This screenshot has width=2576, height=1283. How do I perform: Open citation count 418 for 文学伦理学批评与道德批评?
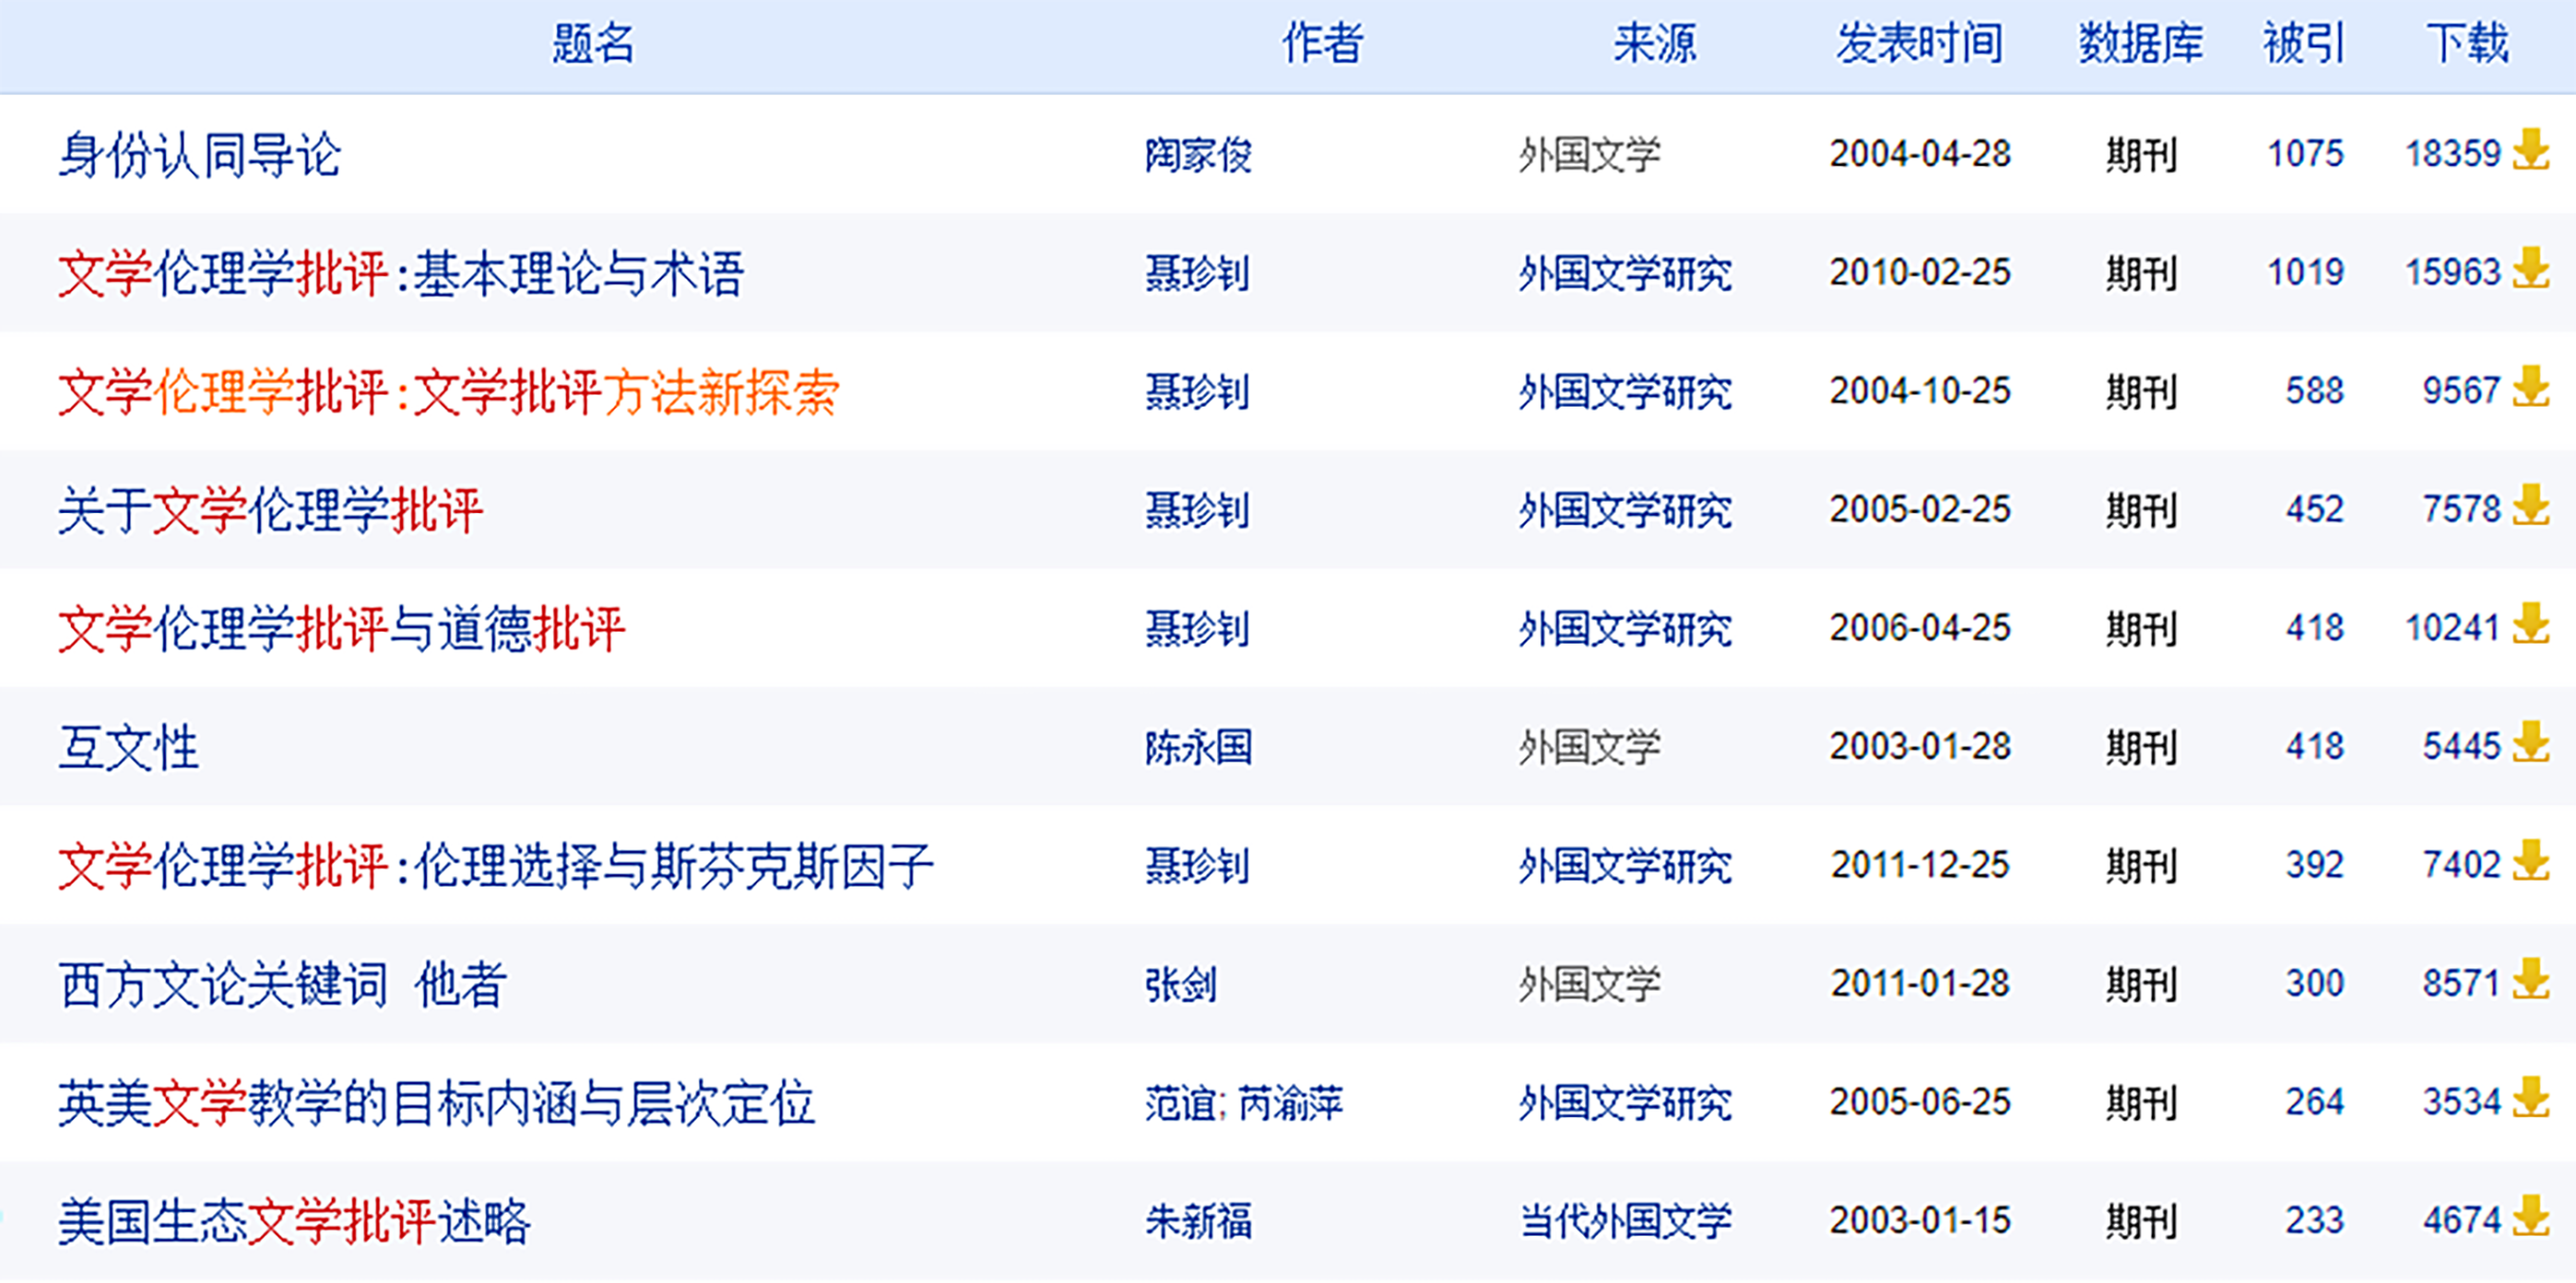[2314, 628]
